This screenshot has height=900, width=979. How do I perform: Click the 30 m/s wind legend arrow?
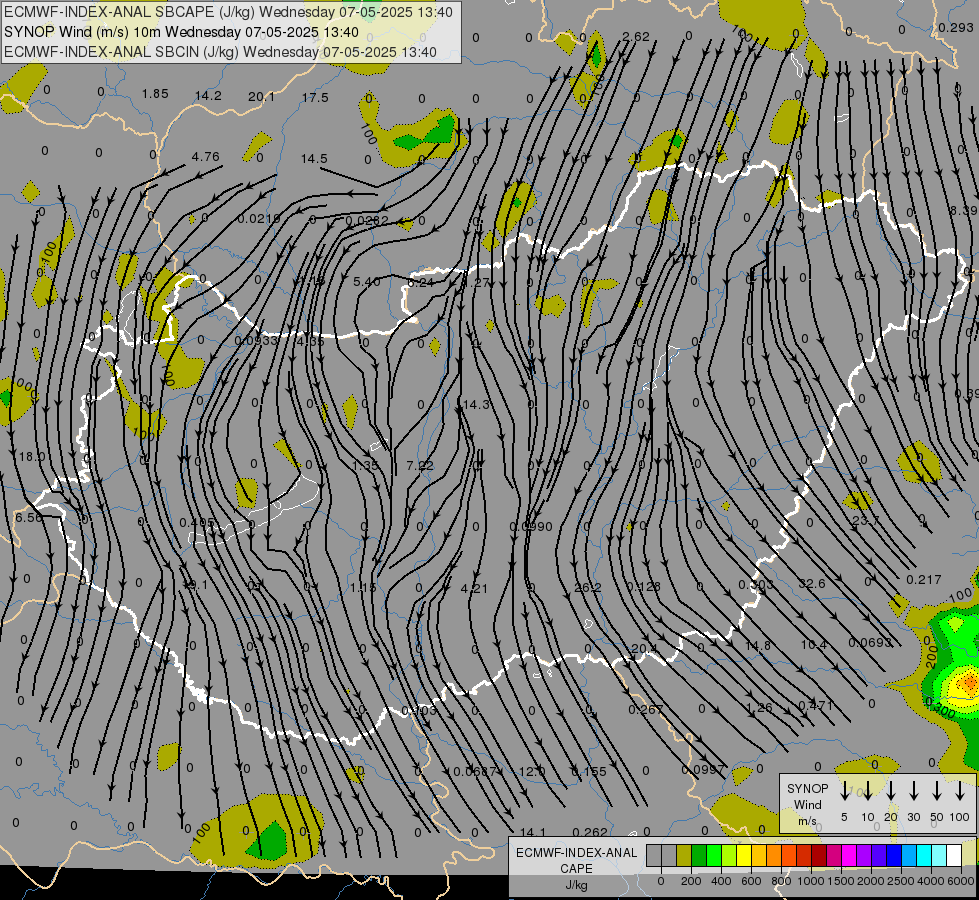[x=913, y=791]
